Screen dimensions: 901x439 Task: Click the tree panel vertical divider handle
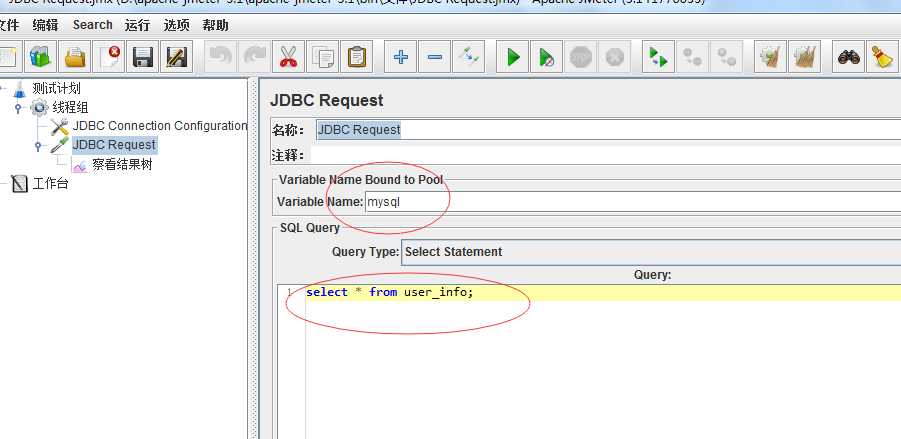(253, 259)
